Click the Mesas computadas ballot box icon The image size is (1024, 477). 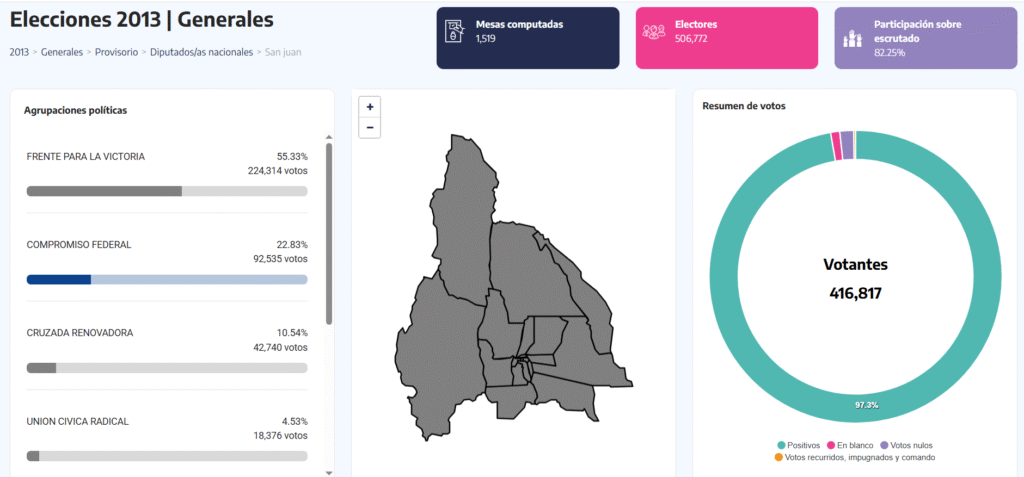[455, 31]
